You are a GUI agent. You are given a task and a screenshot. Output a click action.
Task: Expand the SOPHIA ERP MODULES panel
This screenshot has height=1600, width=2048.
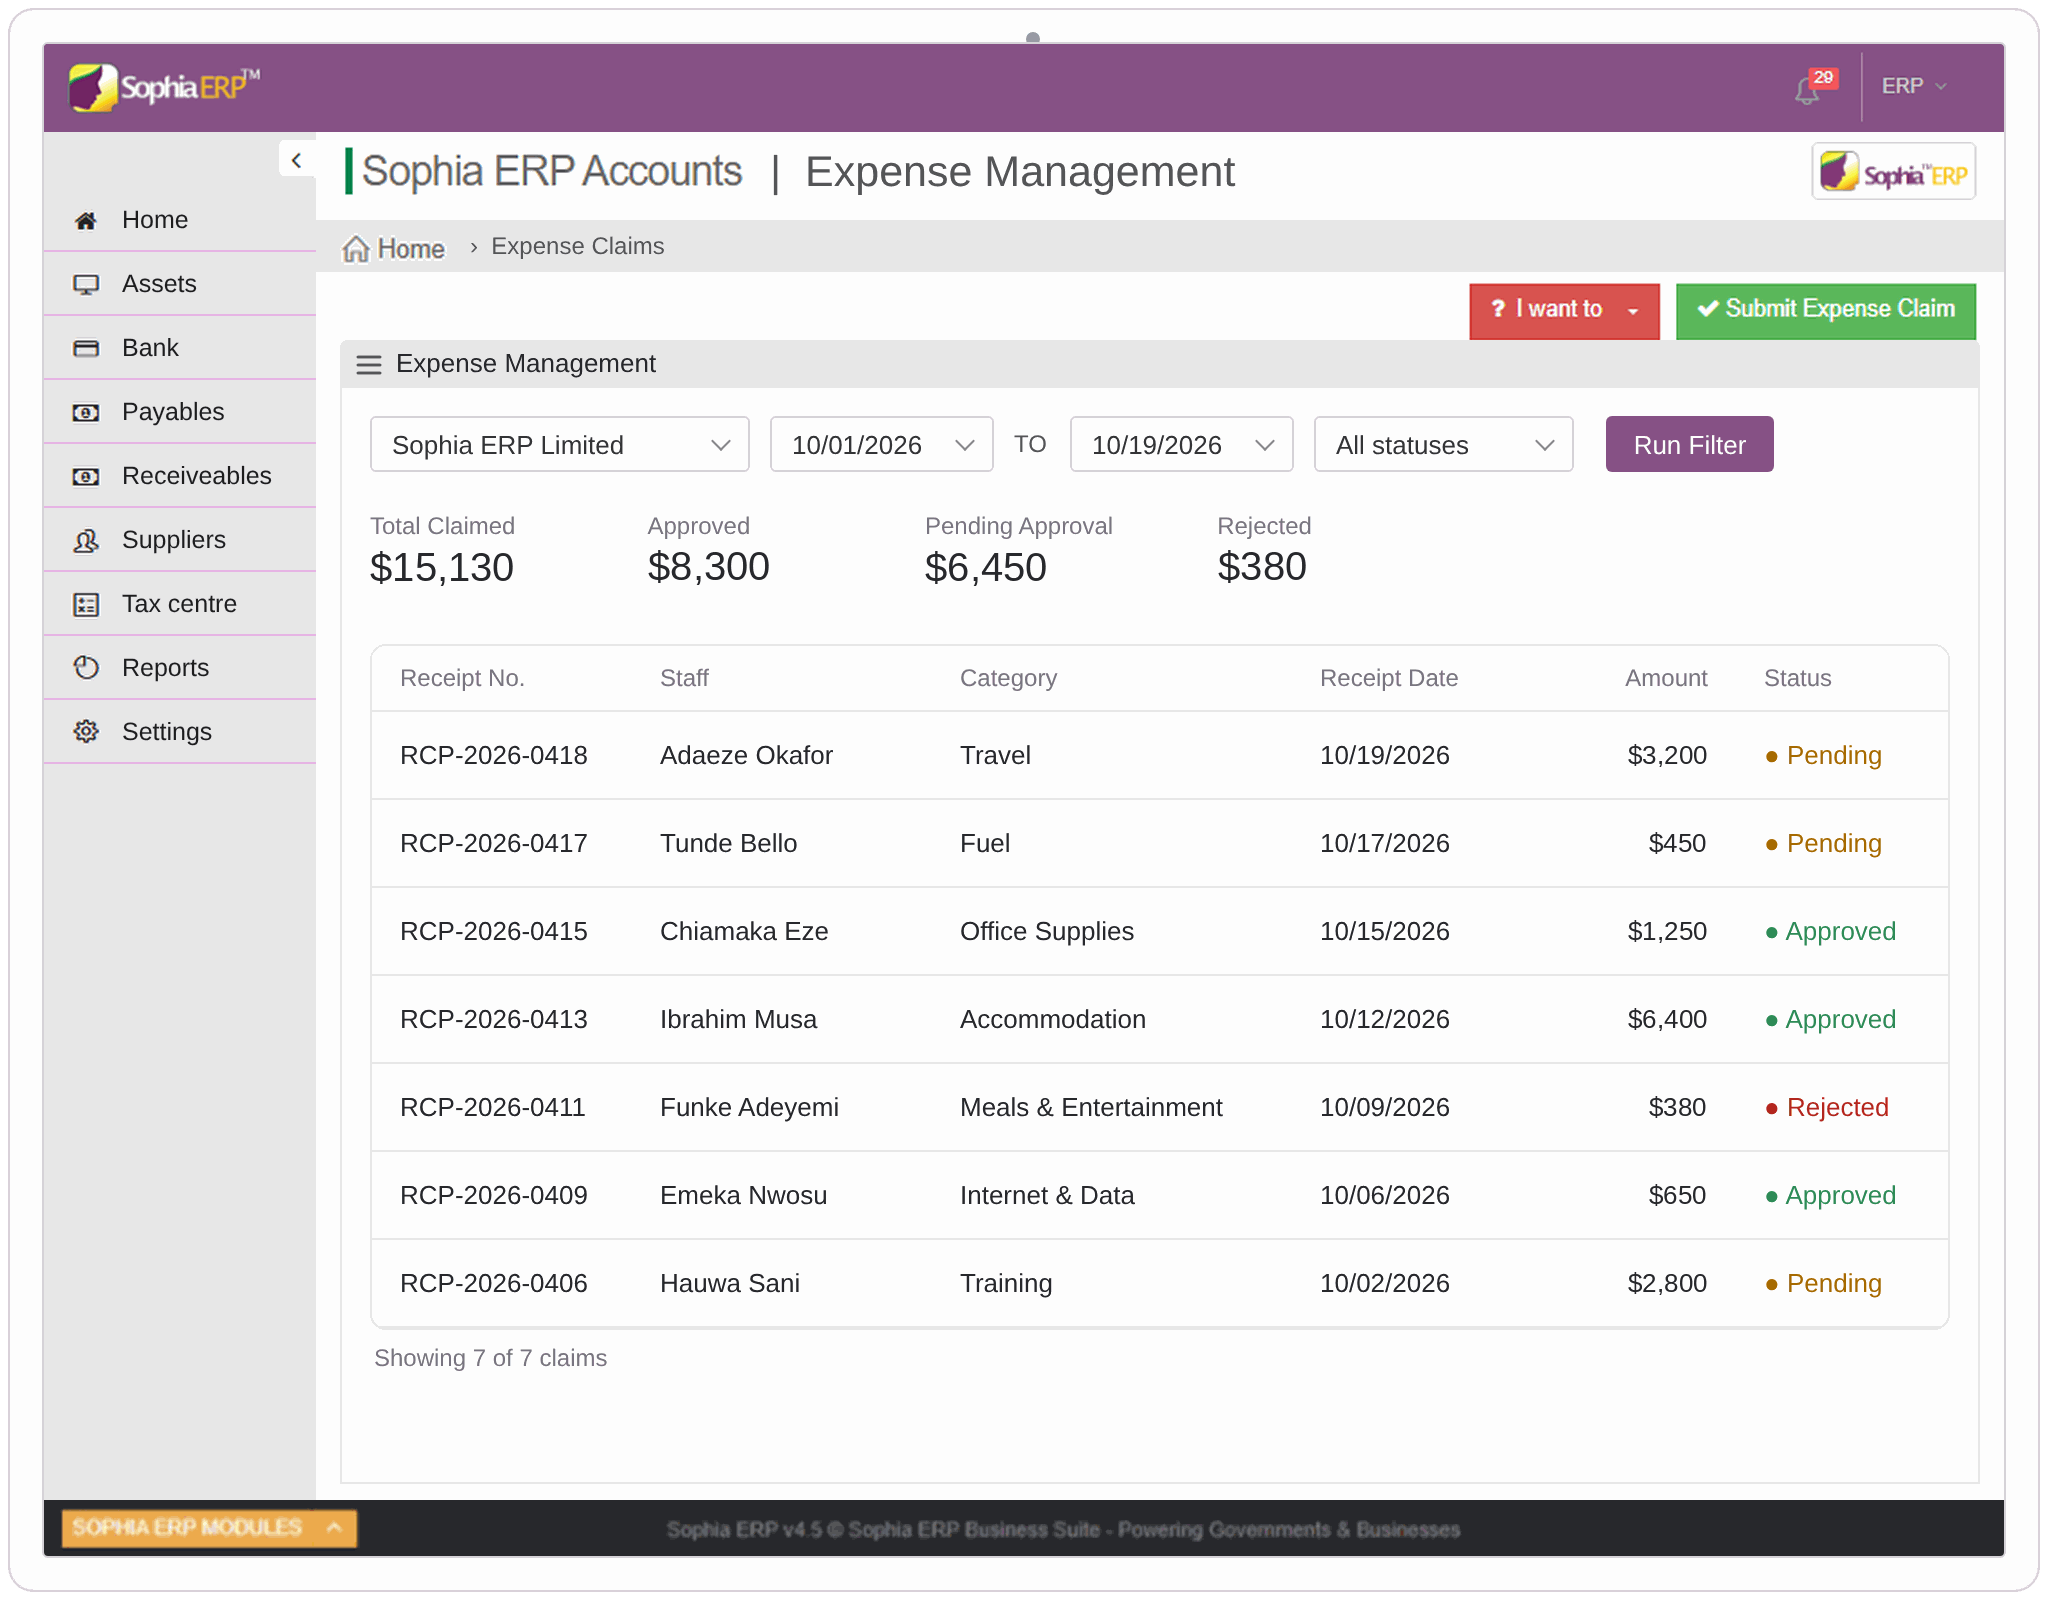(x=209, y=1528)
